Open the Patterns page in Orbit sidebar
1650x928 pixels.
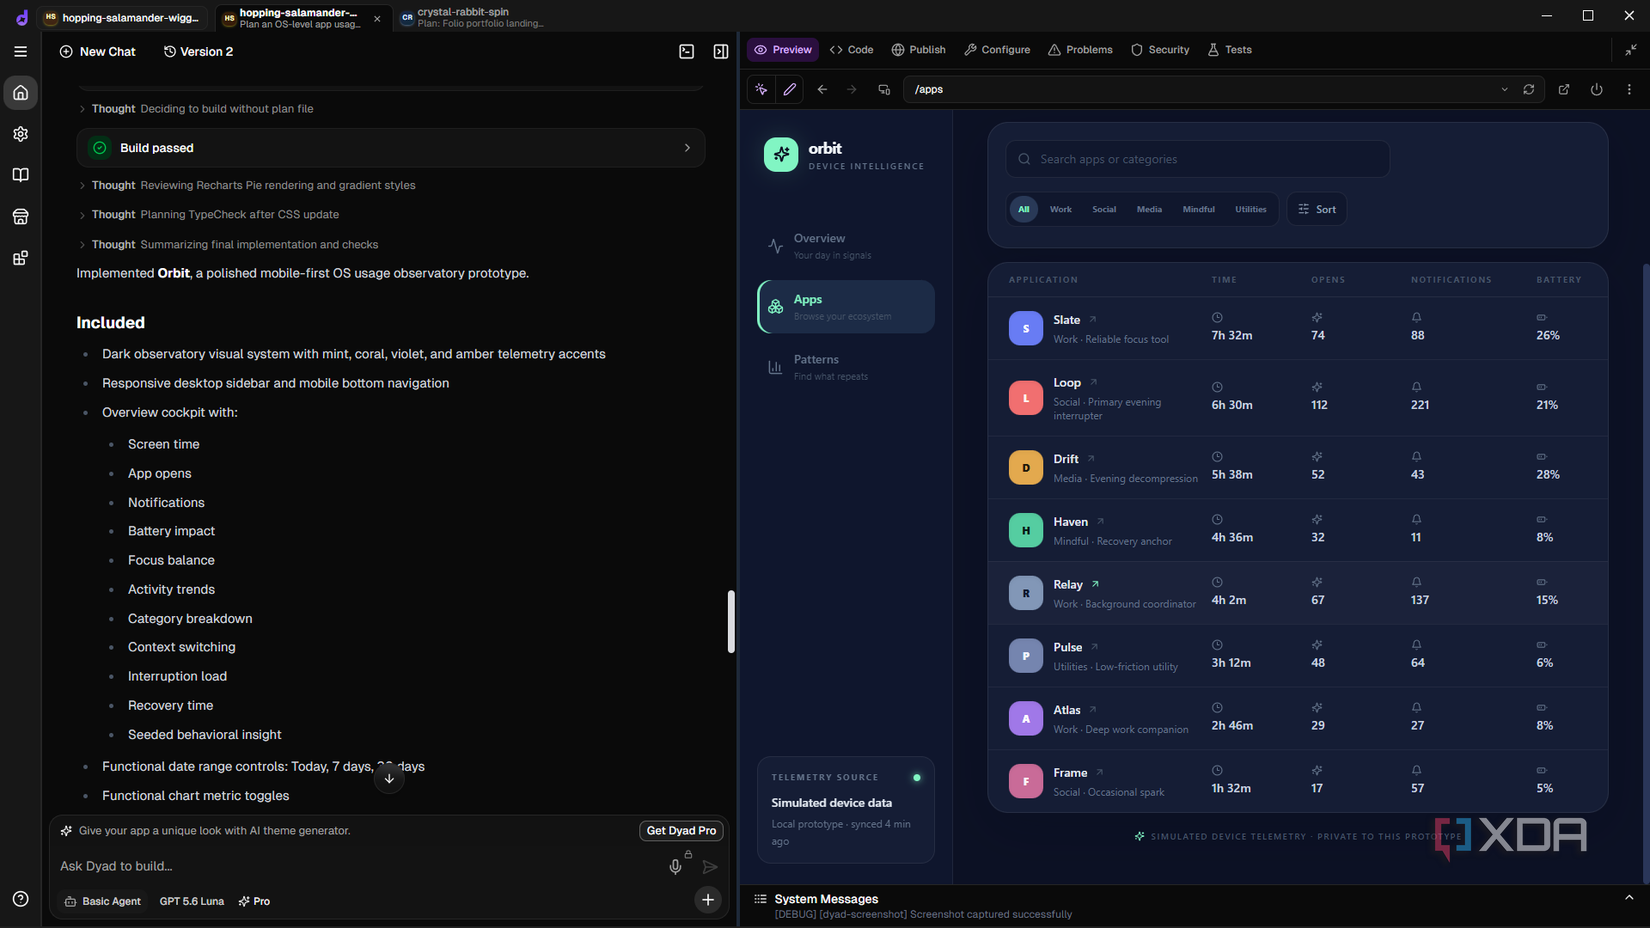tap(846, 367)
